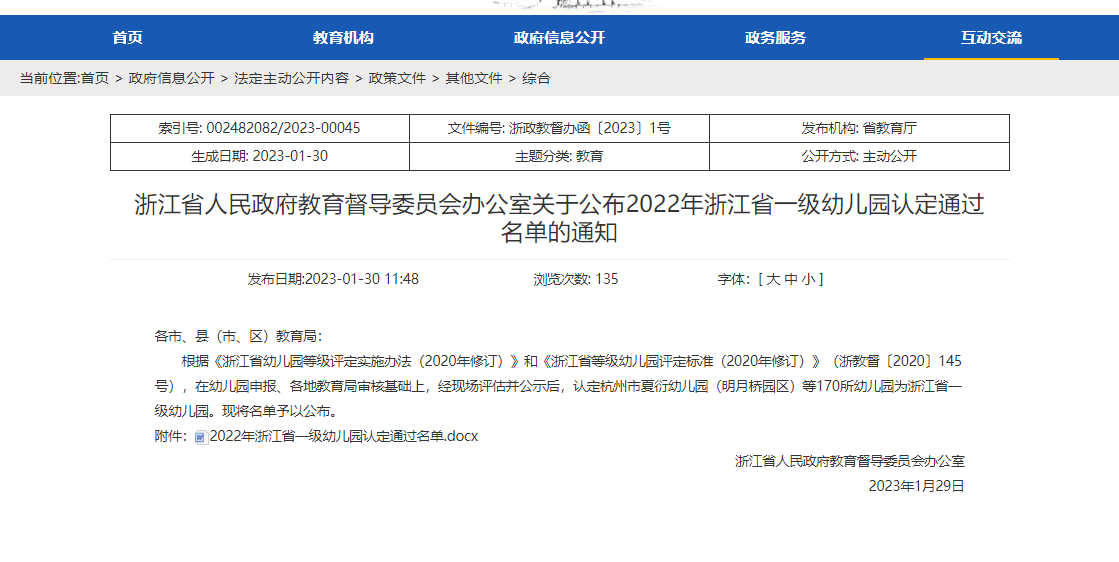1119x562 pixels.
Task: Set font size to 中
Action: [790, 279]
